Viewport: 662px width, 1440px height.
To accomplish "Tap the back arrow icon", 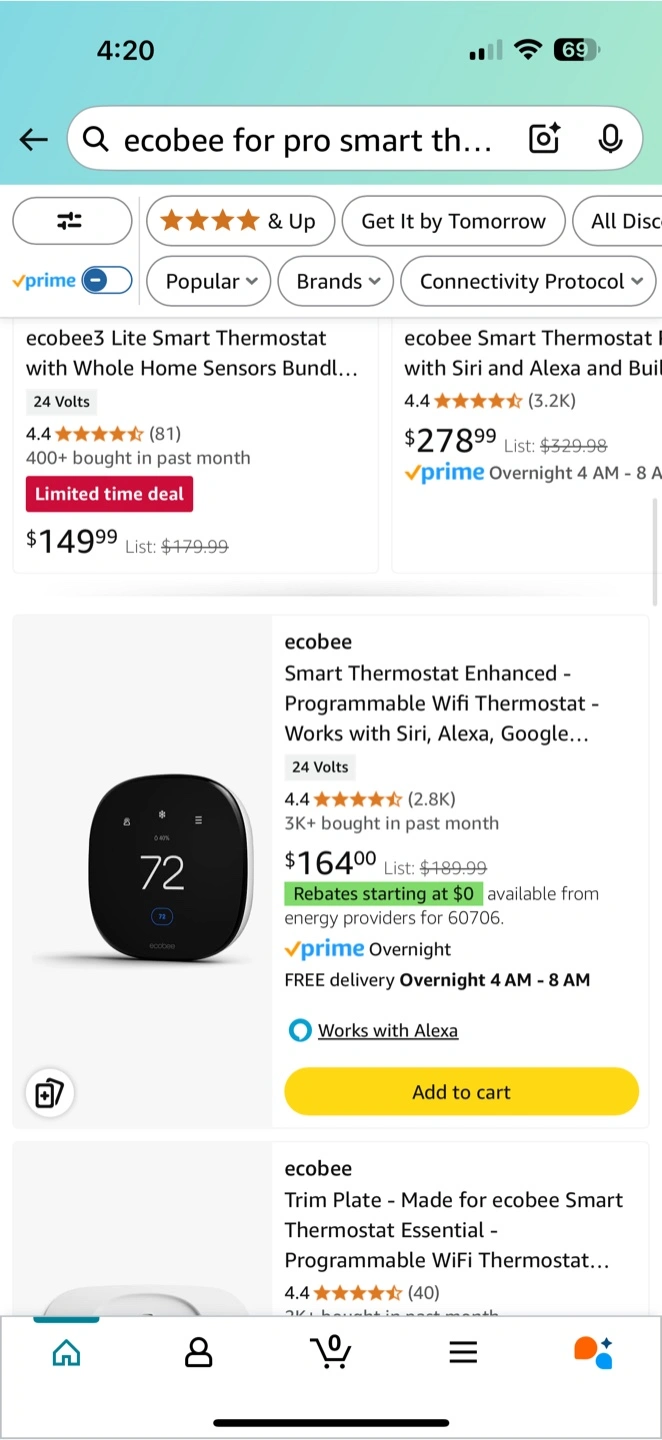I will coord(34,140).
